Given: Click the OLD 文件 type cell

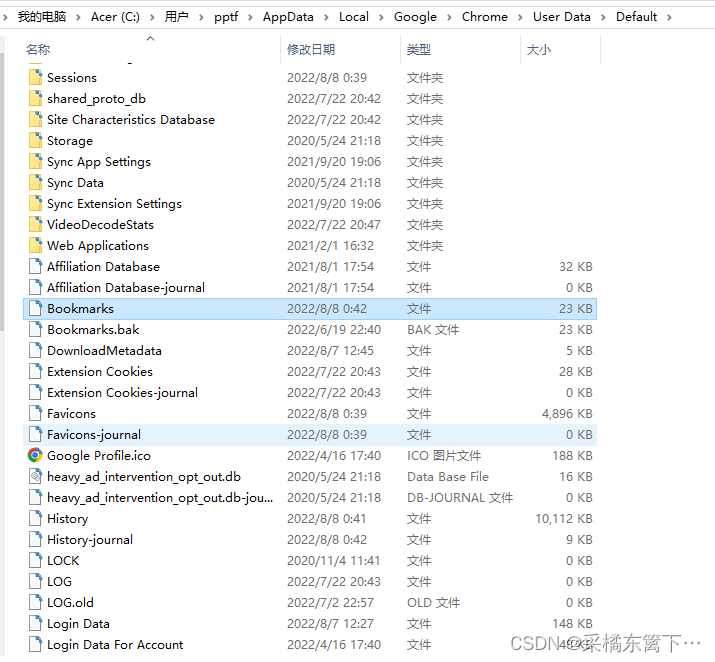Looking at the screenshot, I should pyautogui.click(x=434, y=602).
